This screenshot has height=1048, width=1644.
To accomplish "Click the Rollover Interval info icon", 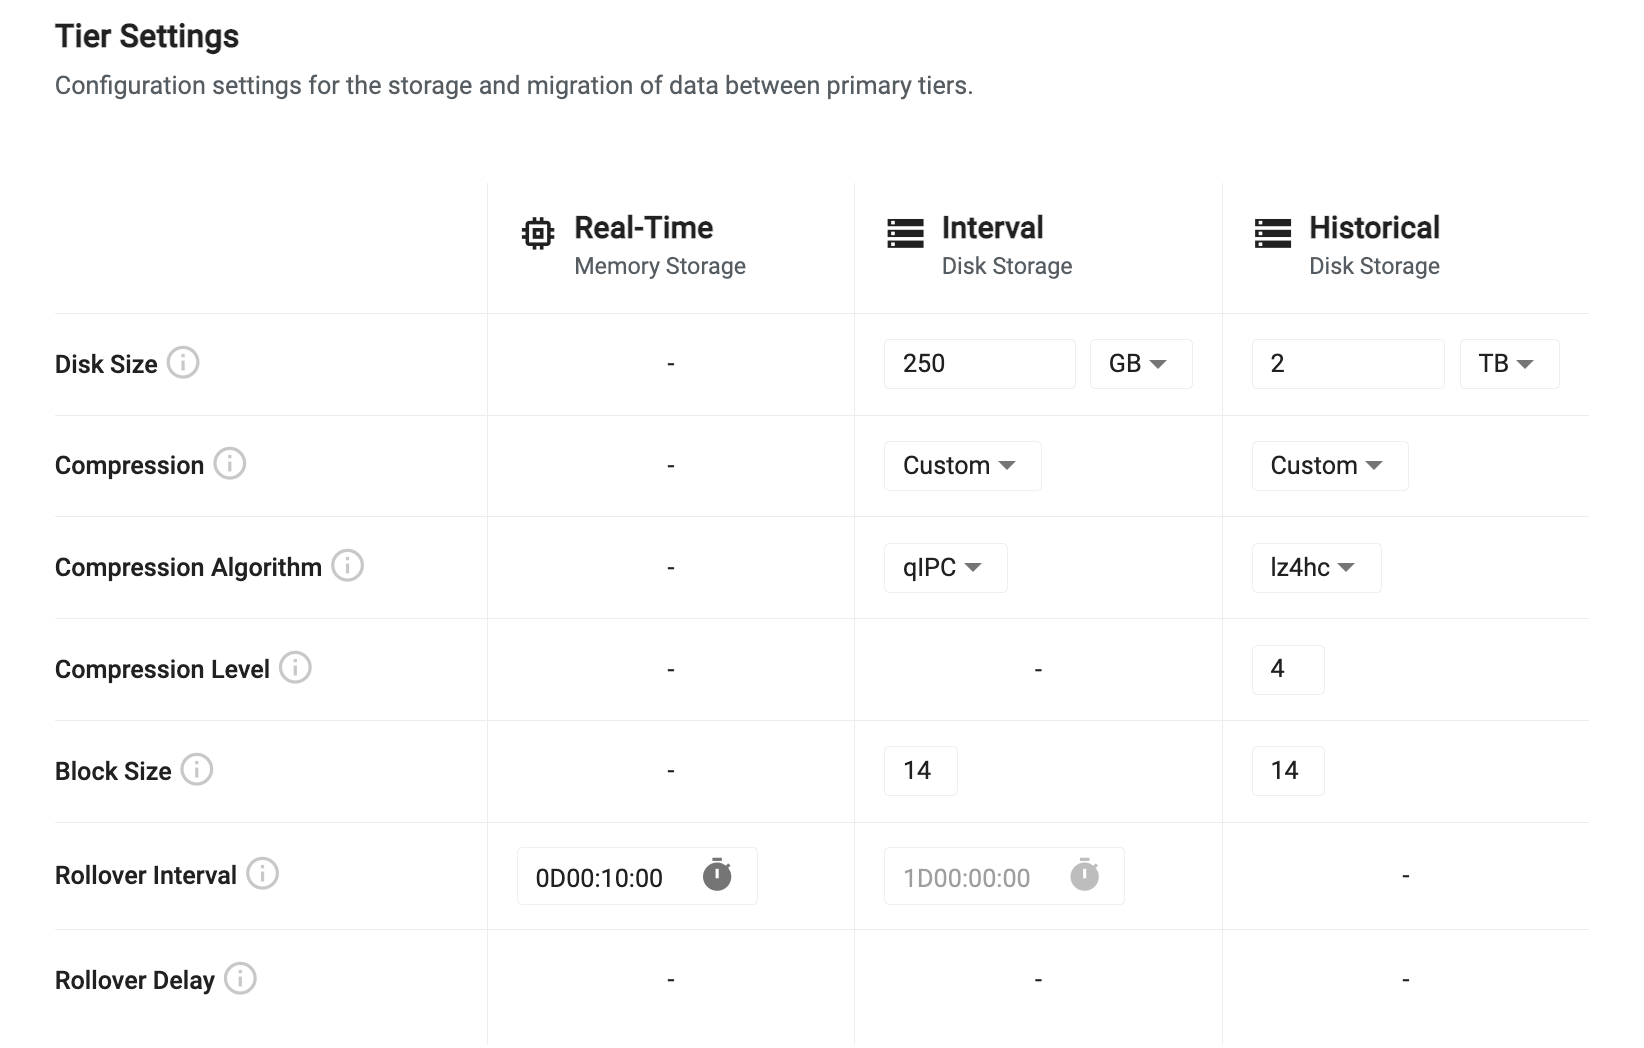I will 262,874.
